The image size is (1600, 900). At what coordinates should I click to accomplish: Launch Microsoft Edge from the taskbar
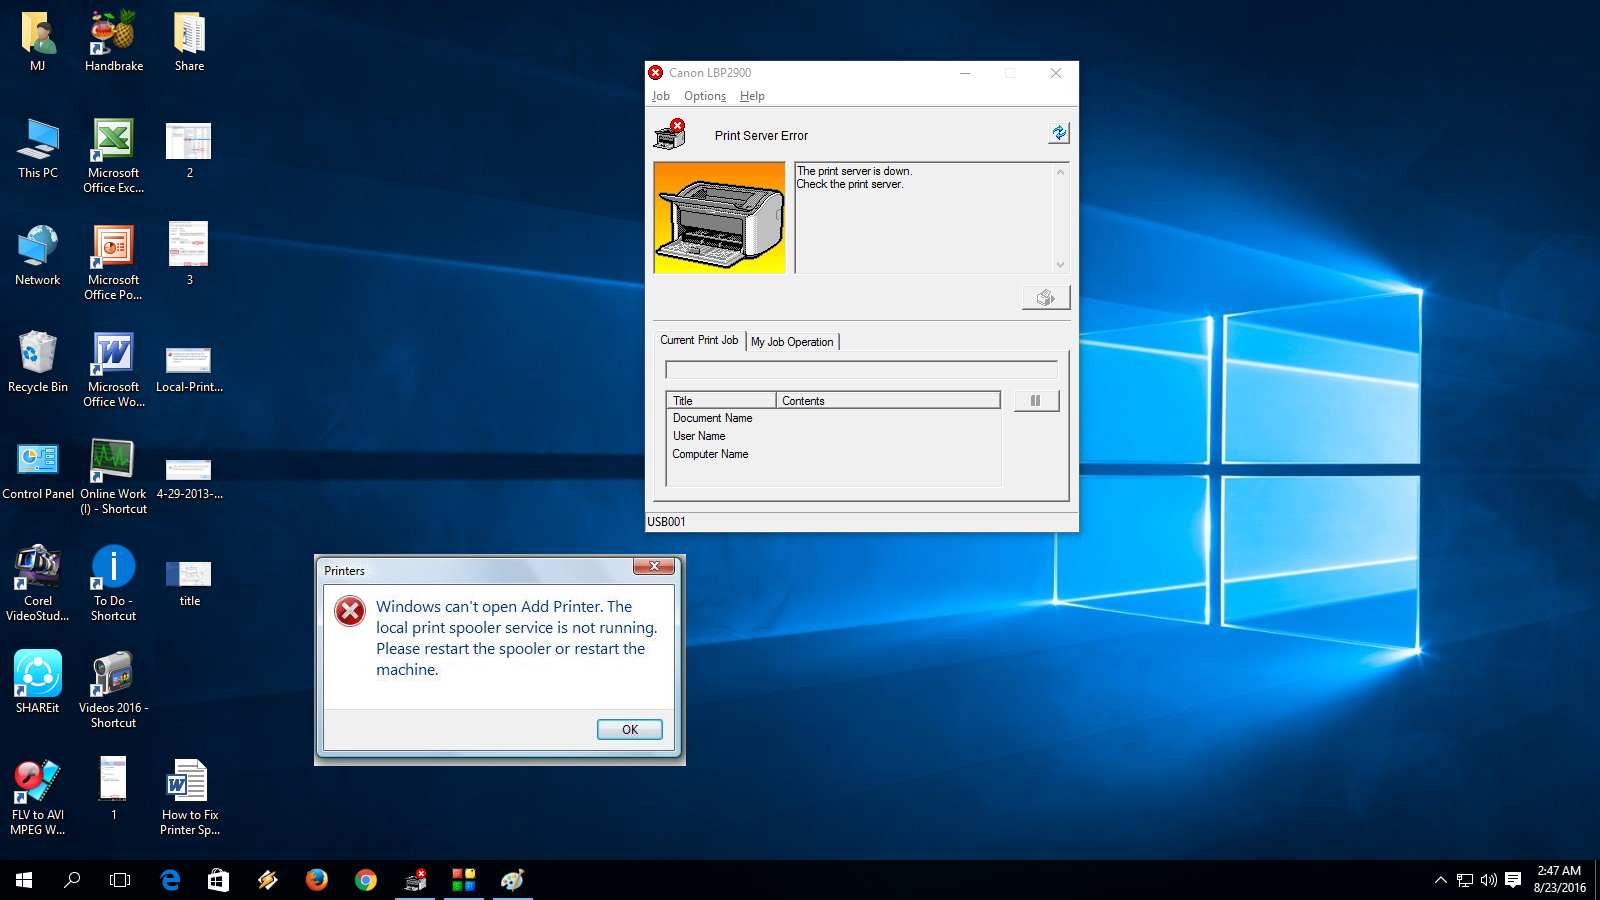point(170,880)
